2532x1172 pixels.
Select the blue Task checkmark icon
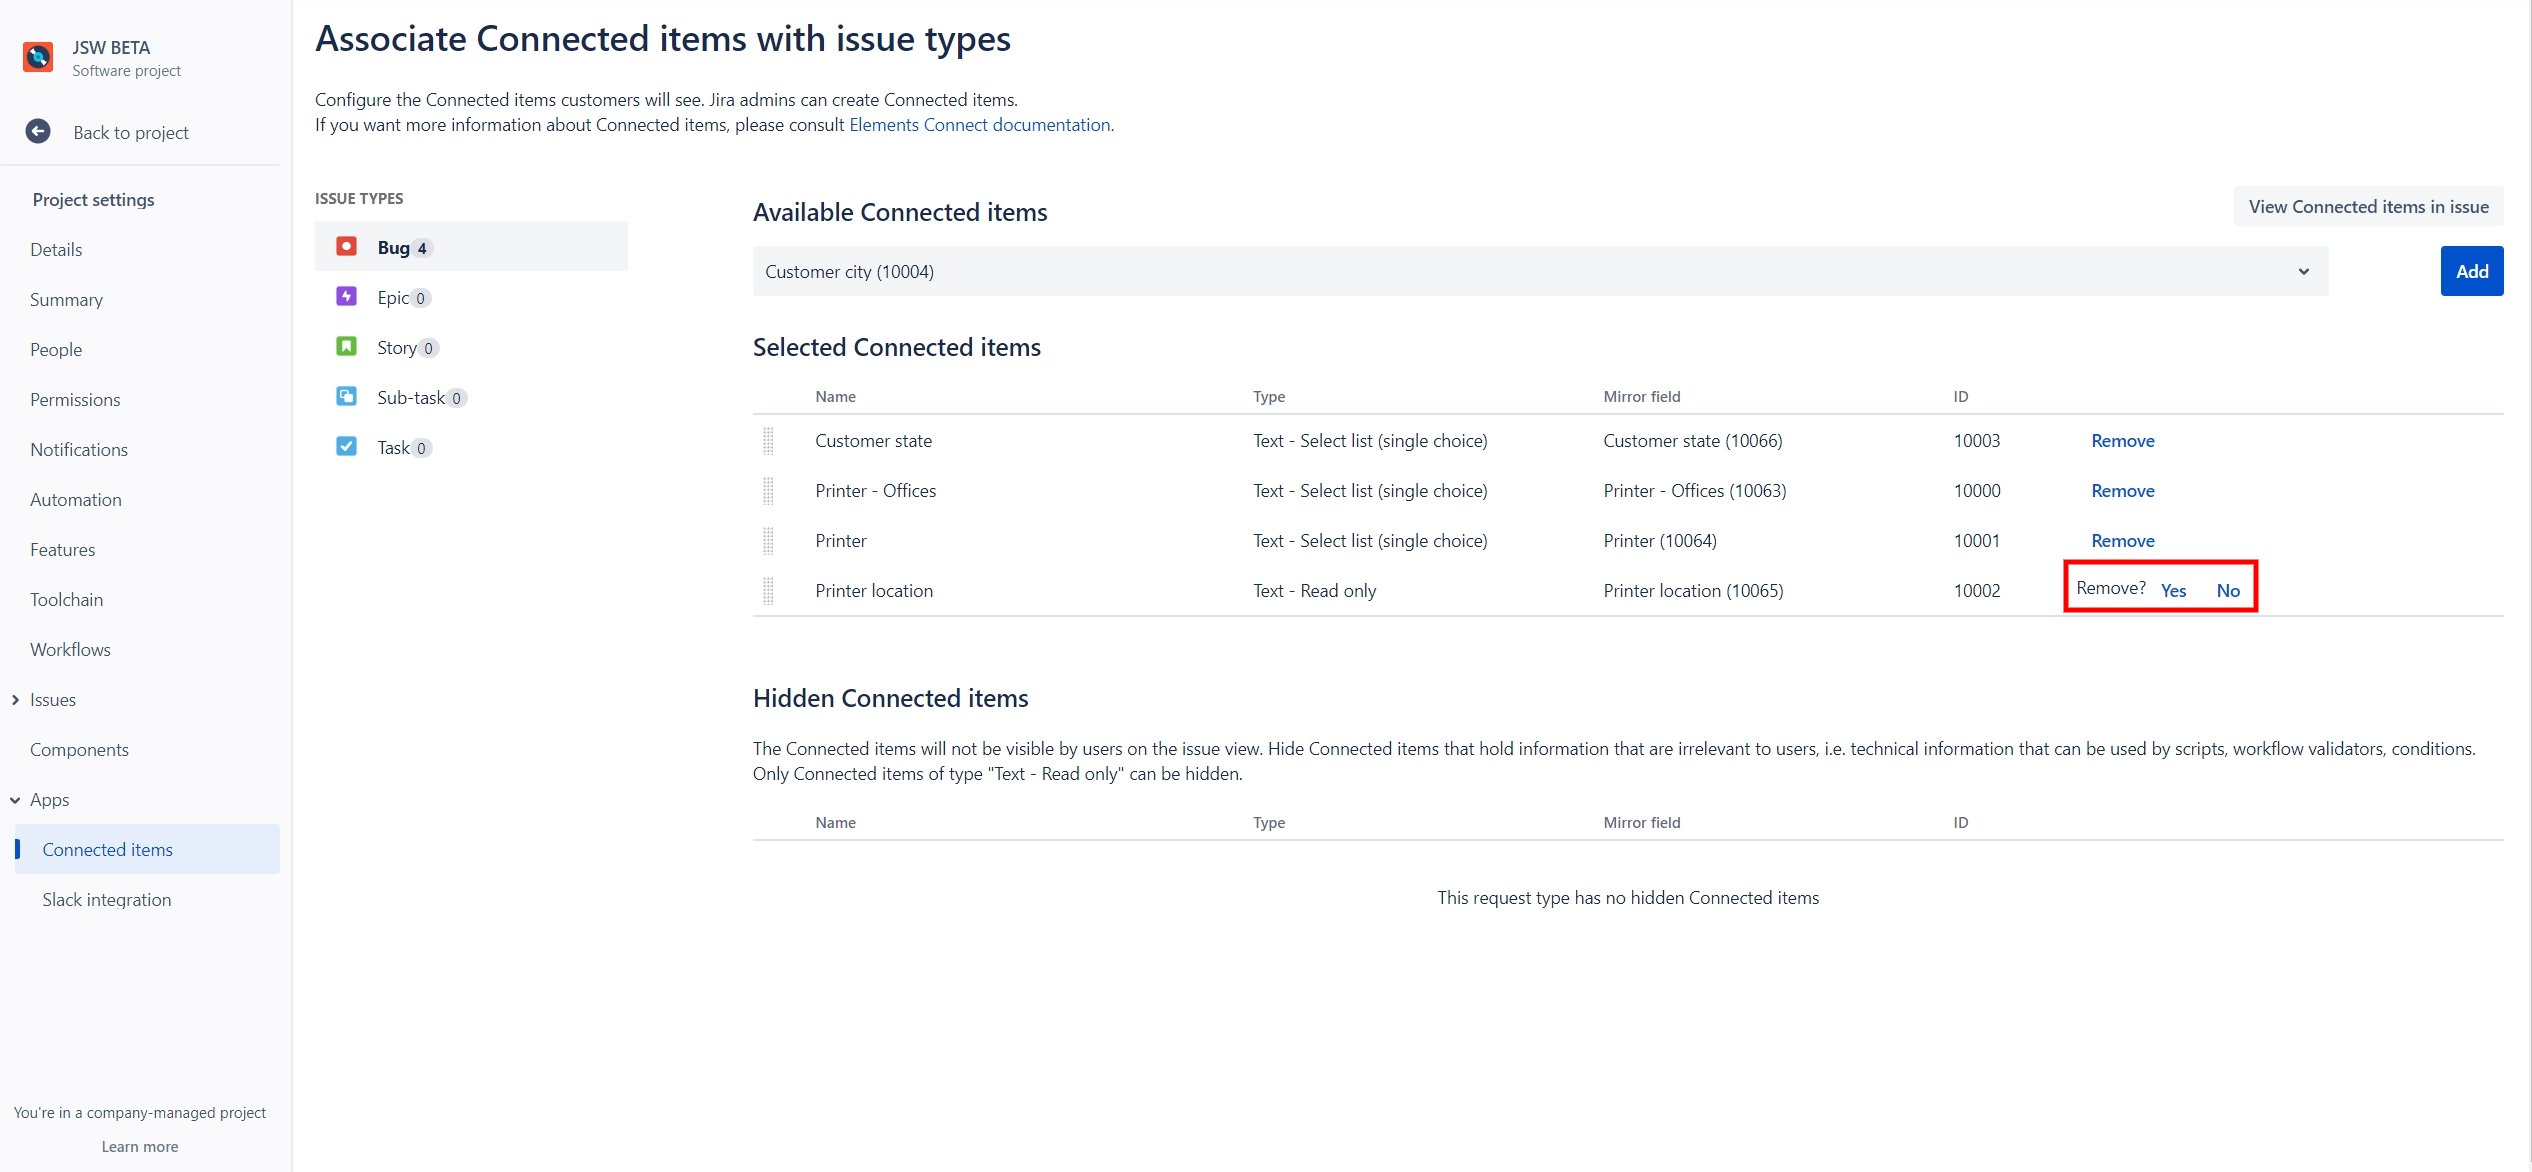(x=346, y=447)
